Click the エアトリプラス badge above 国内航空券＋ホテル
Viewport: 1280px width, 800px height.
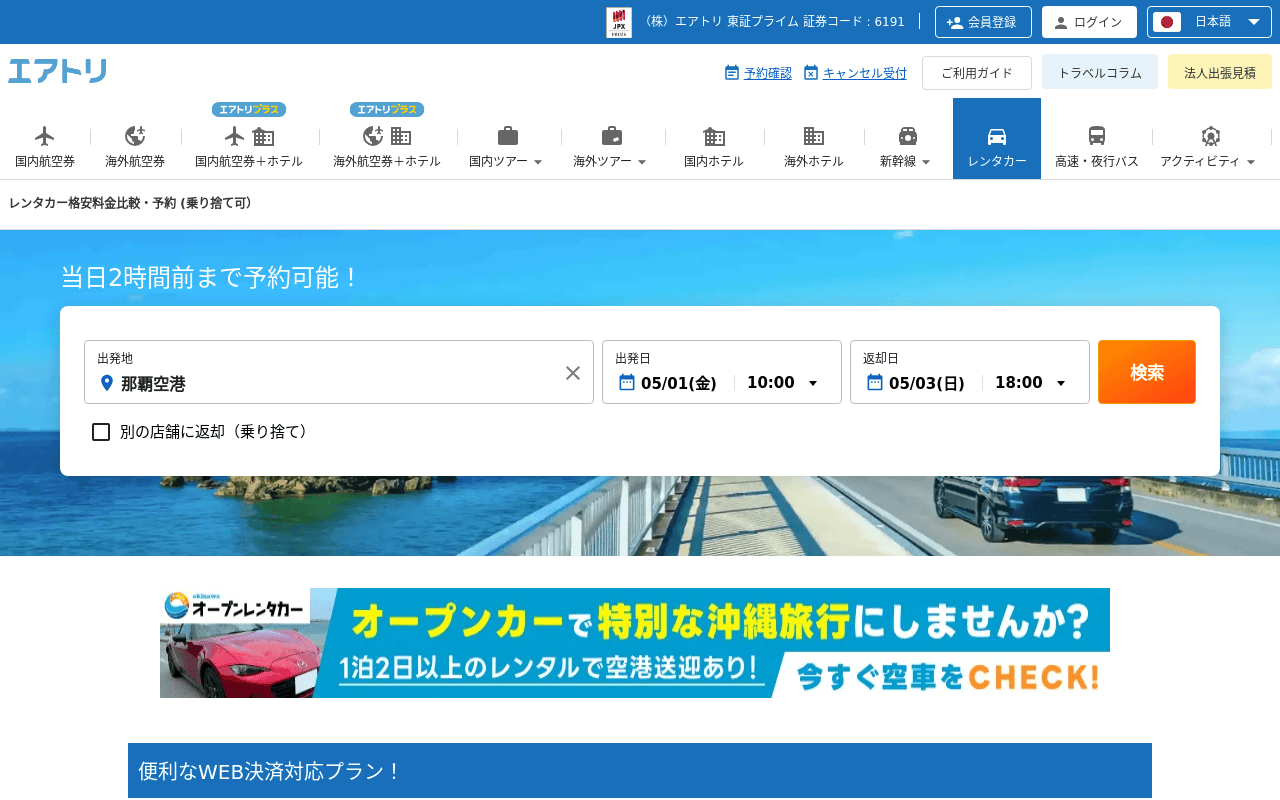point(249,109)
